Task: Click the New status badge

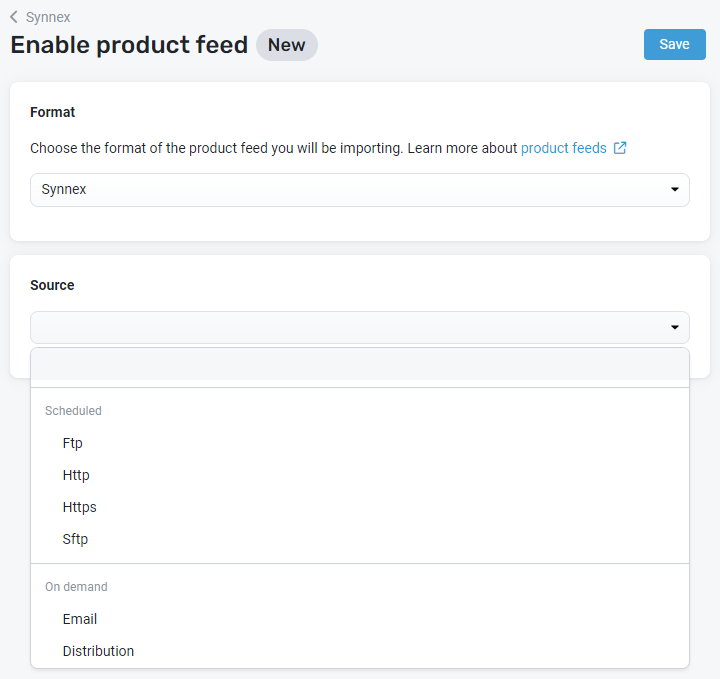Action: (x=287, y=45)
